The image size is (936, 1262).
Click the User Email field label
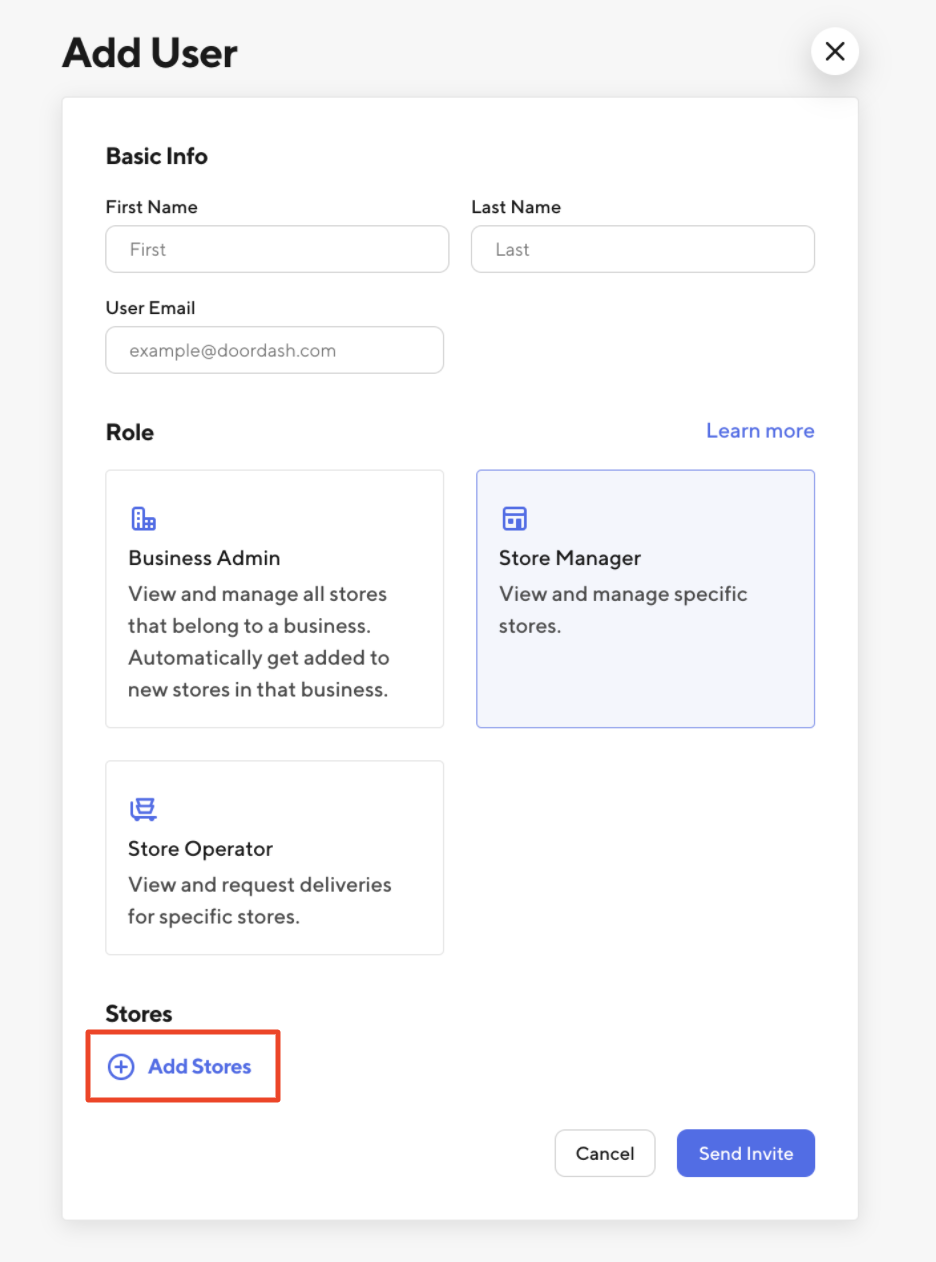point(150,308)
